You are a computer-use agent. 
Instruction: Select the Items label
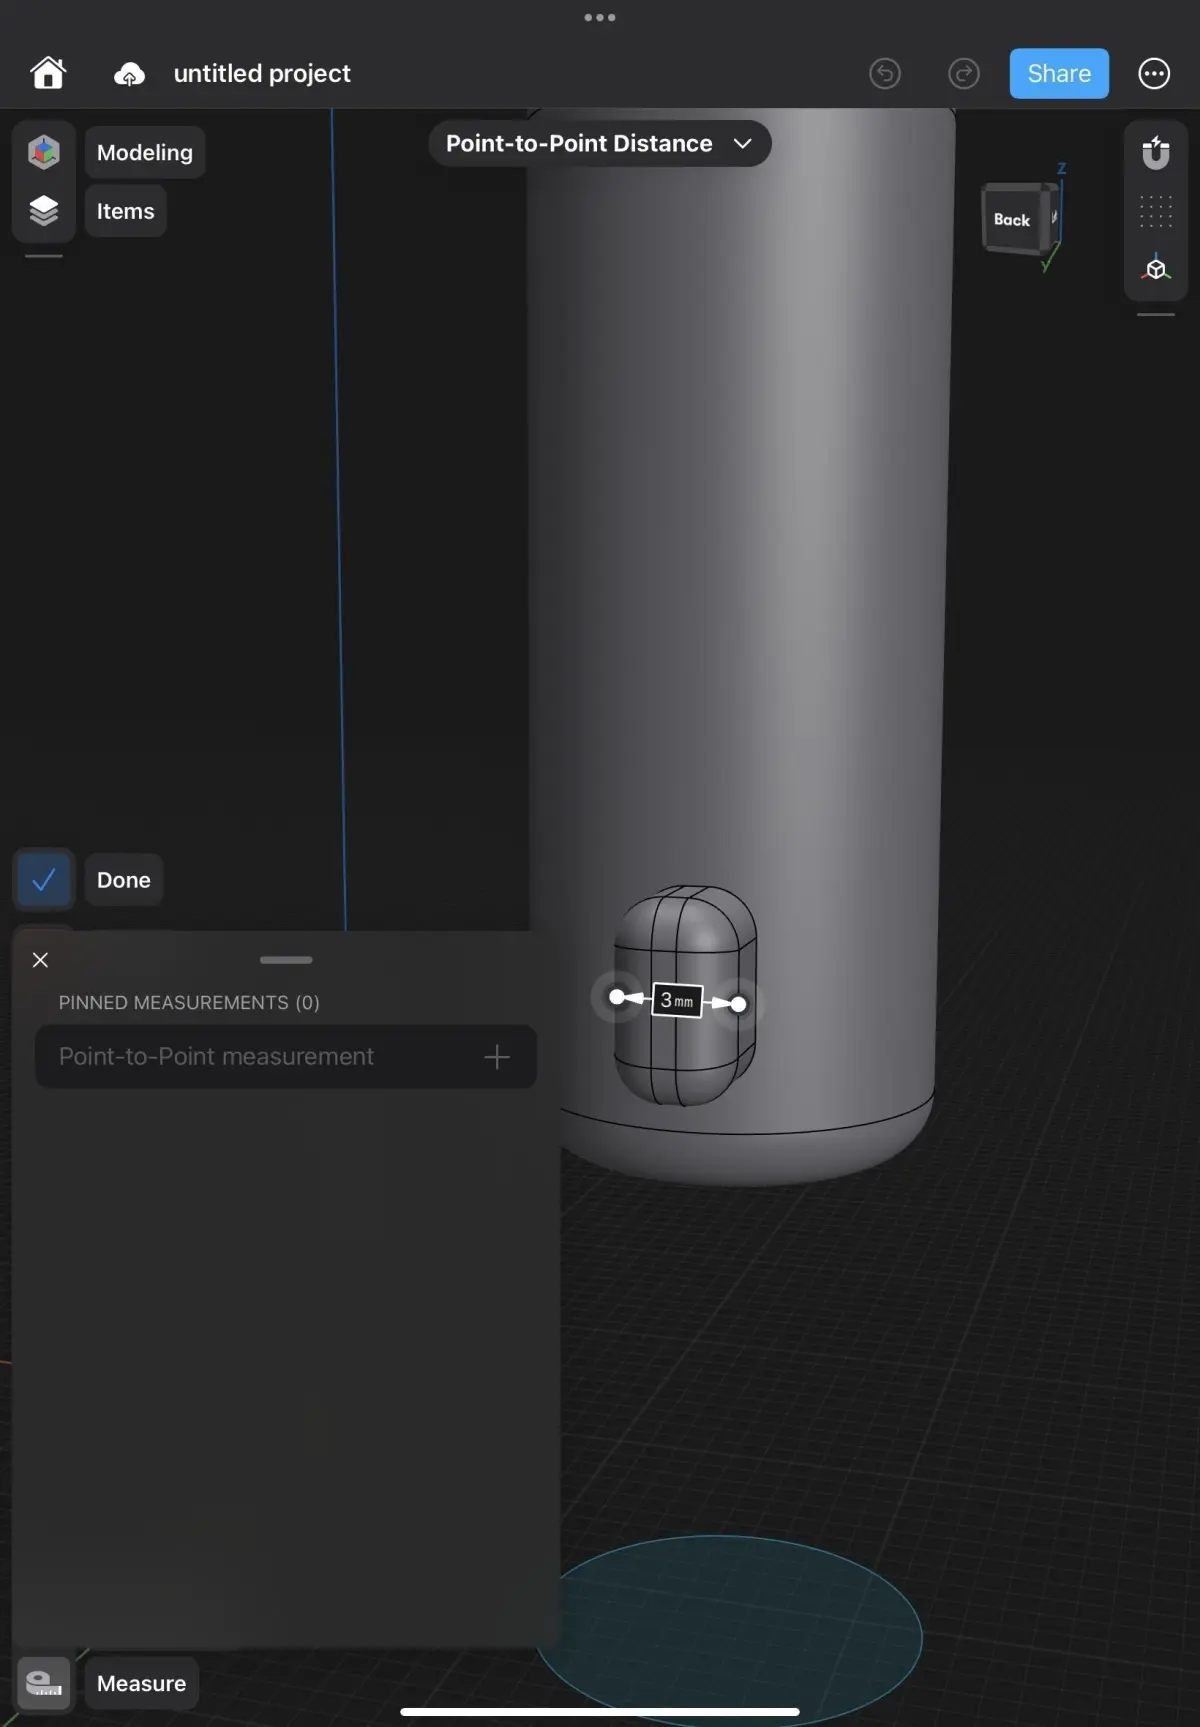coord(125,211)
